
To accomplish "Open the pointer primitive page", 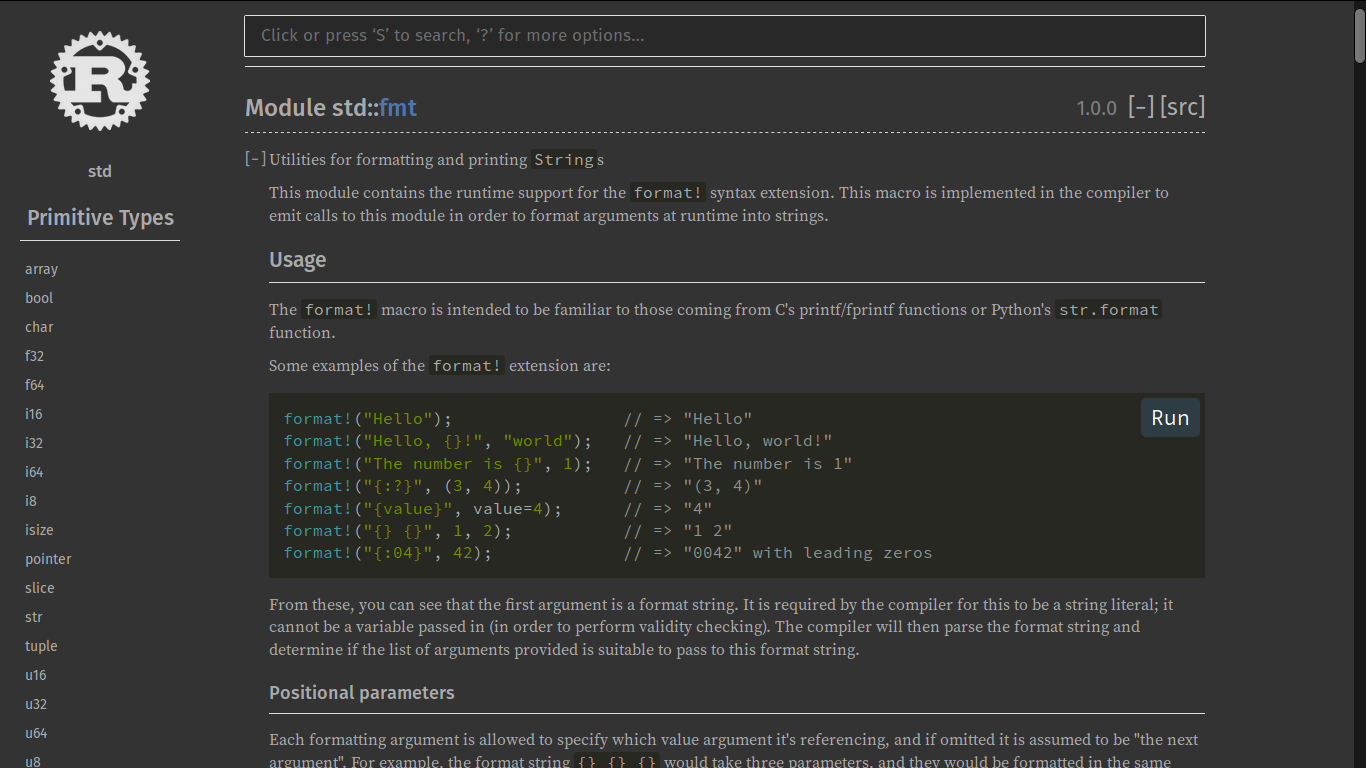I will [x=48, y=559].
